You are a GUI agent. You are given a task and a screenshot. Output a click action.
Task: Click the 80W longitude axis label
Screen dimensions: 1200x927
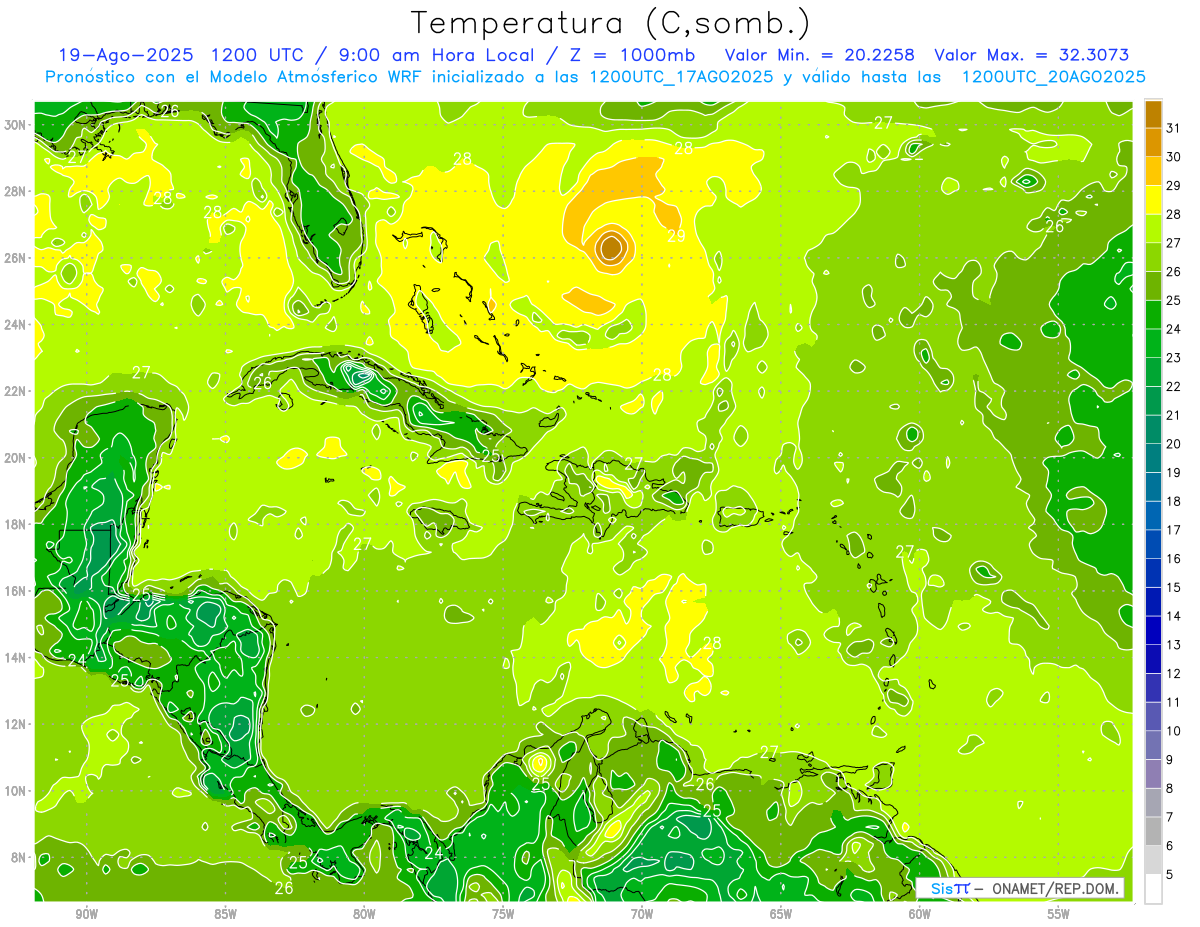(365, 914)
